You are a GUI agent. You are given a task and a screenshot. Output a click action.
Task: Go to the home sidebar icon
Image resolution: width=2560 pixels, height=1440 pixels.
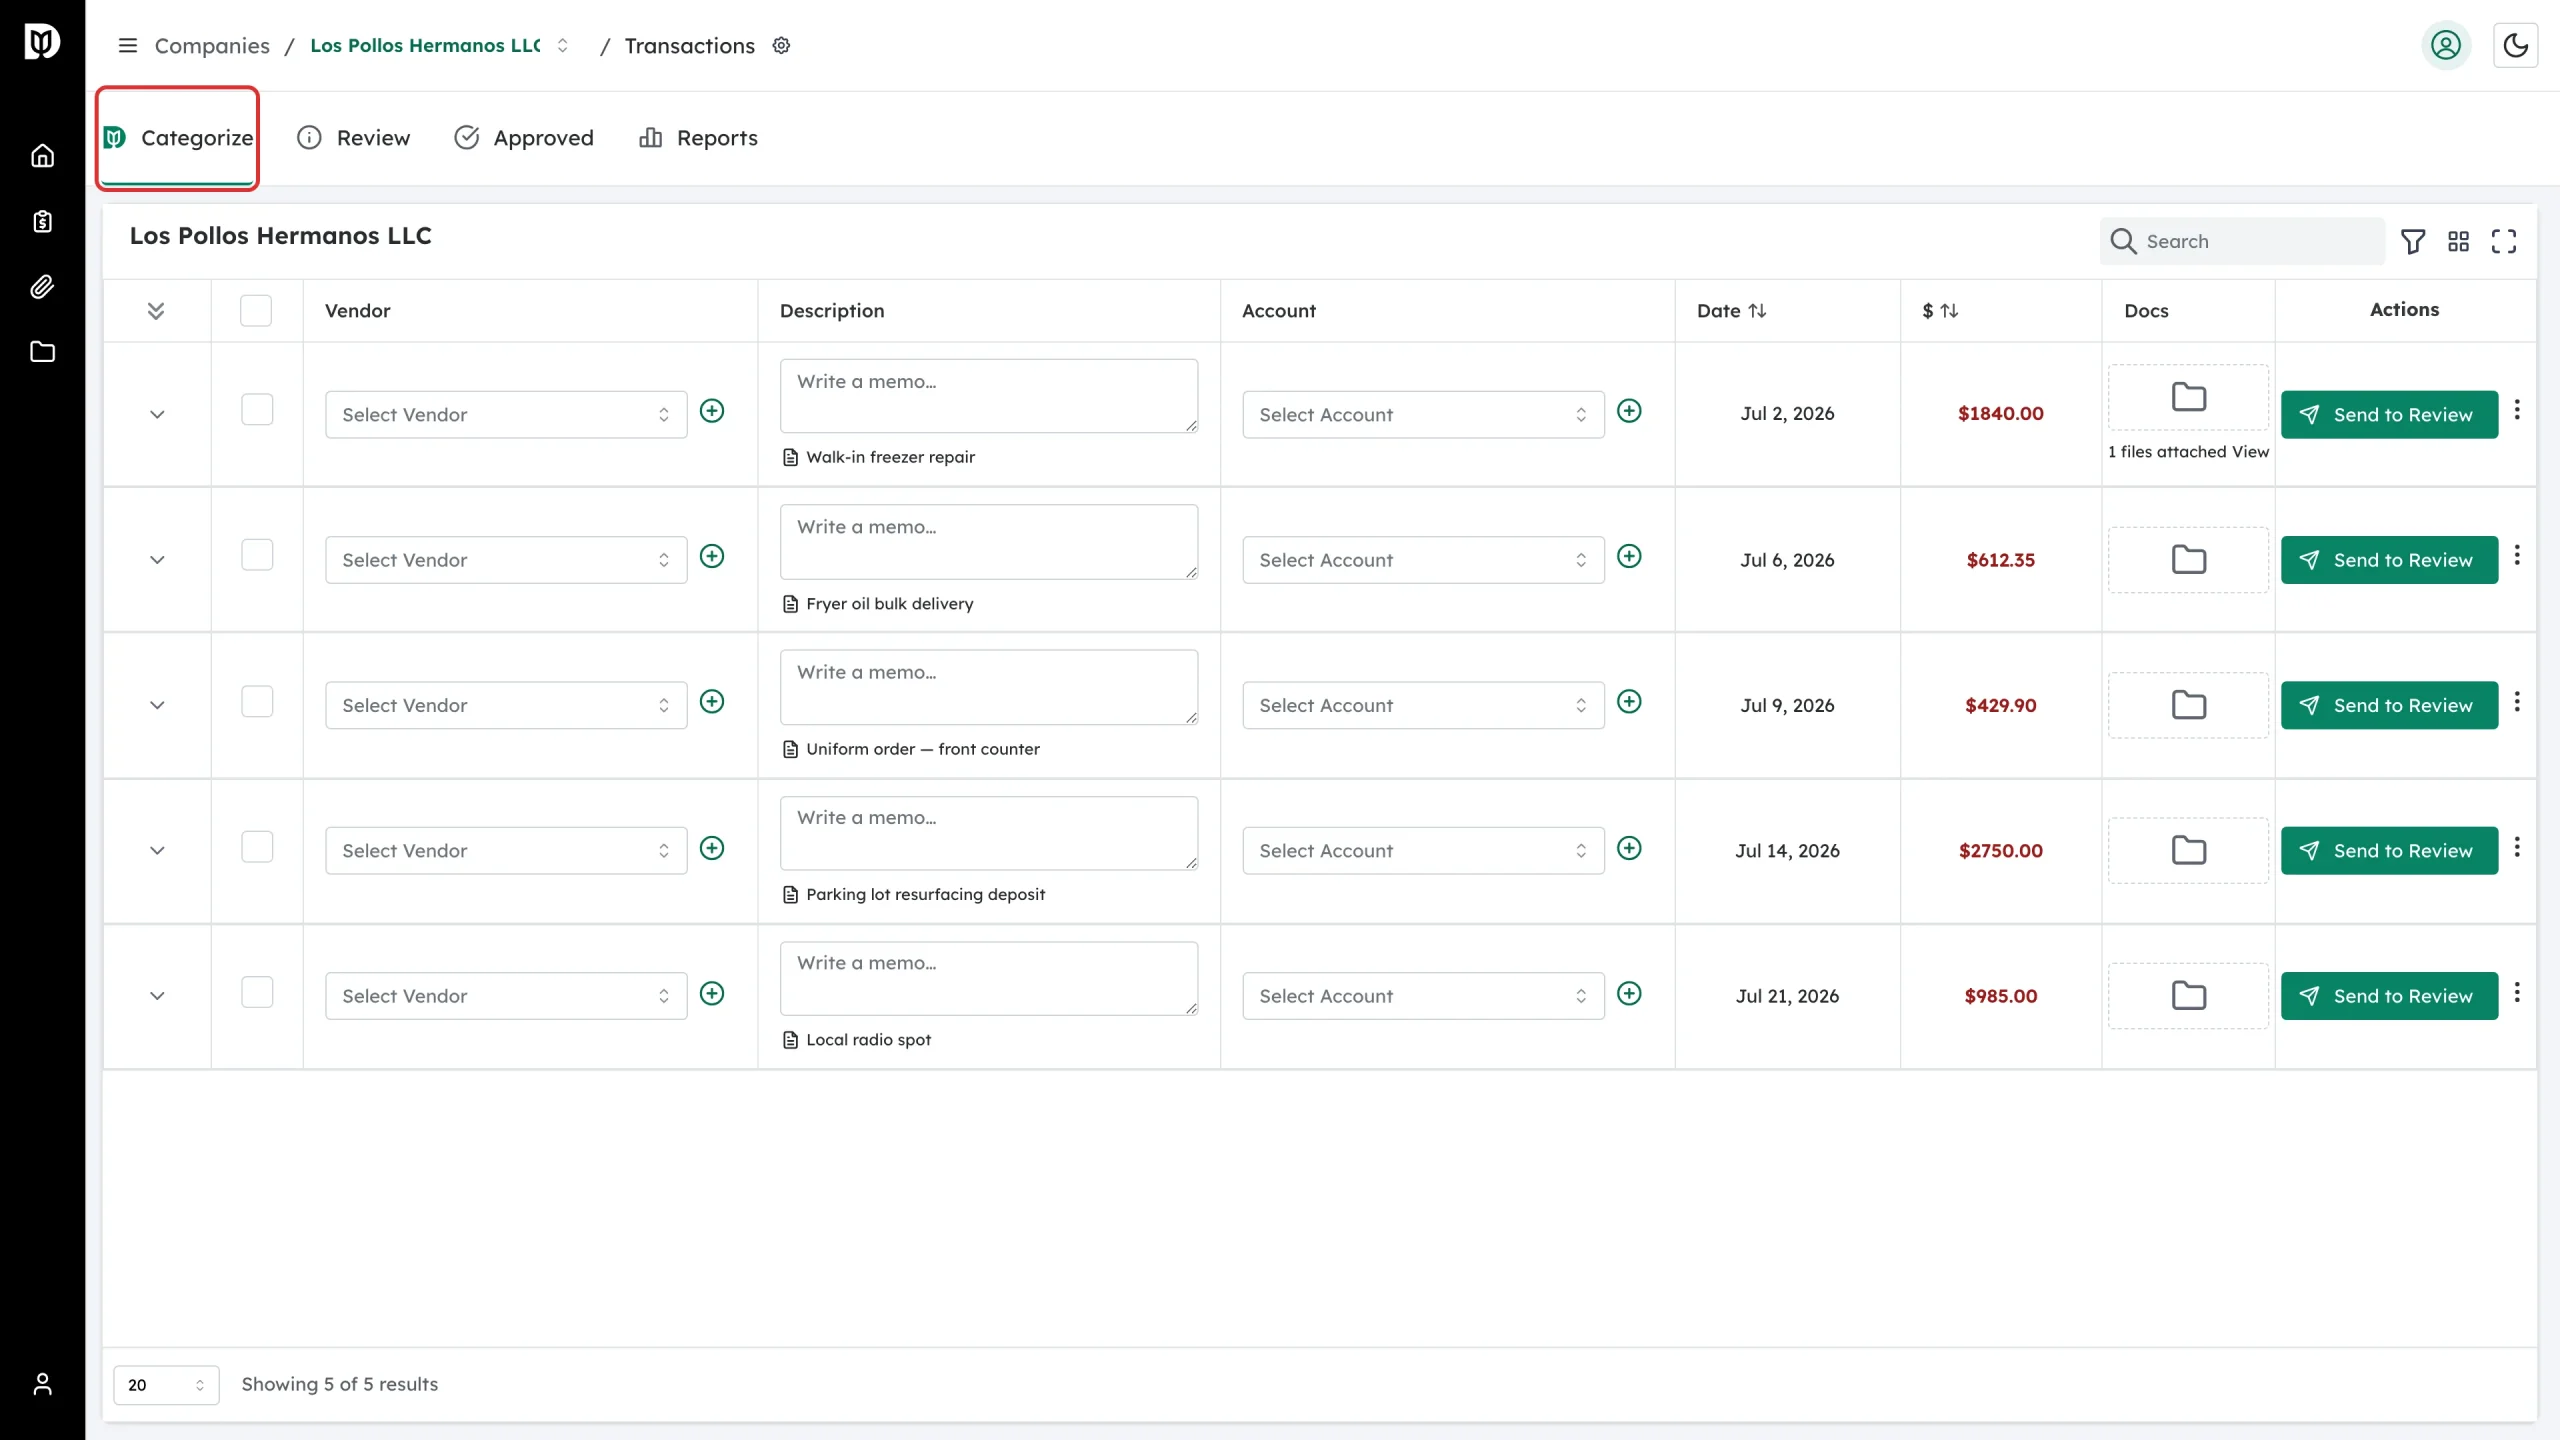pos(42,155)
